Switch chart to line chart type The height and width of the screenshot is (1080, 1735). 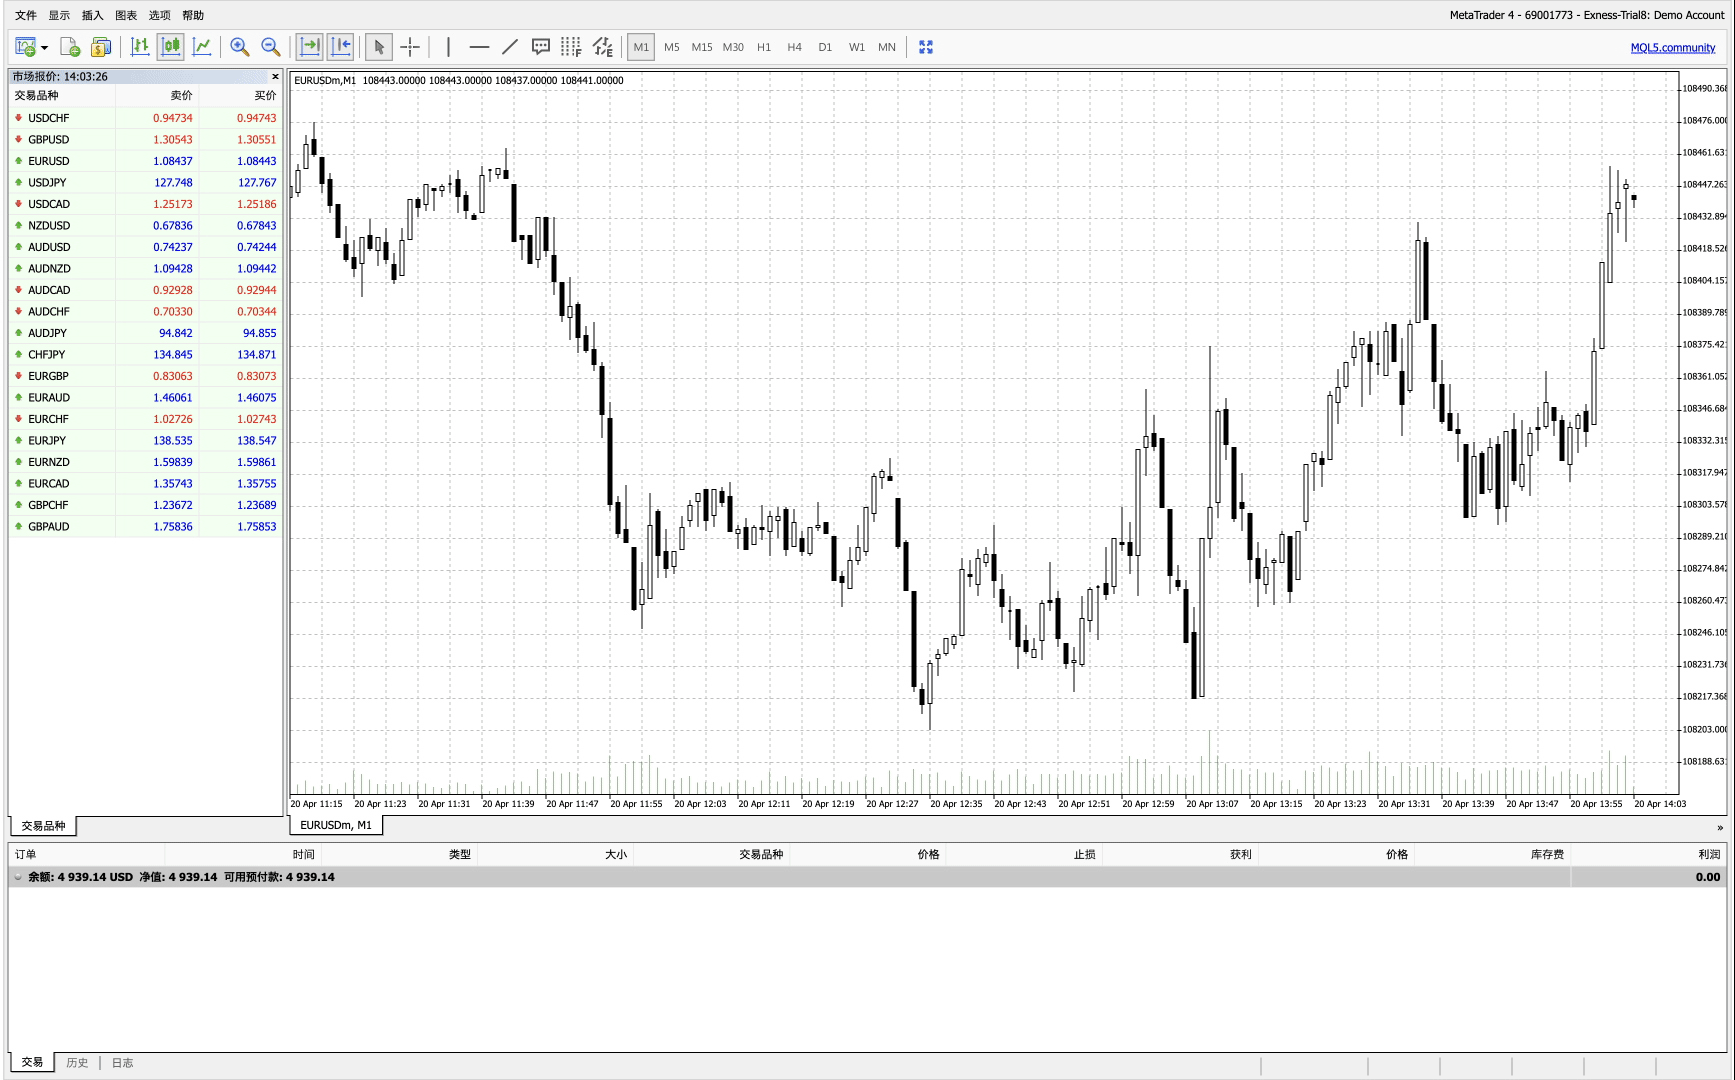click(x=202, y=47)
